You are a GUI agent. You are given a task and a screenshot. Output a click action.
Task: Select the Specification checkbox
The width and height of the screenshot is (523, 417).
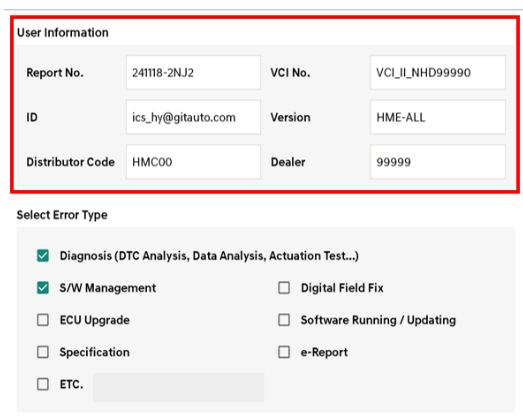point(43,352)
